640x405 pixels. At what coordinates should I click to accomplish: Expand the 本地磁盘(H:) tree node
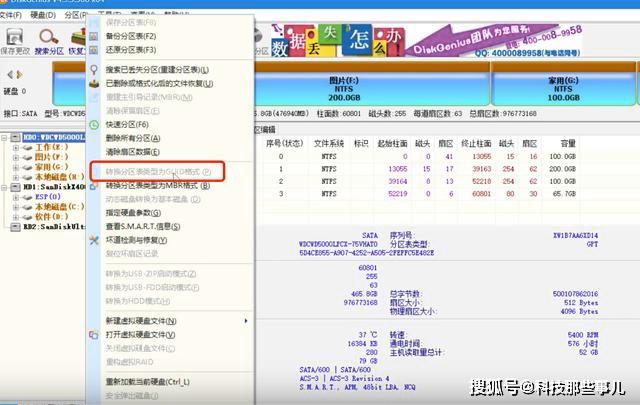[x=16, y=177]
